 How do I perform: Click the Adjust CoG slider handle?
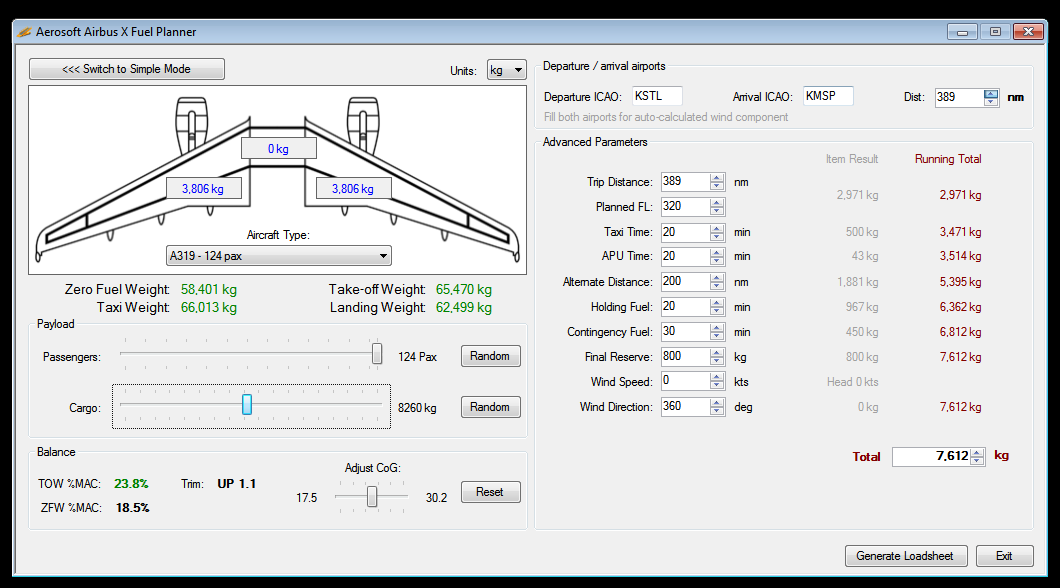[372, 496]
